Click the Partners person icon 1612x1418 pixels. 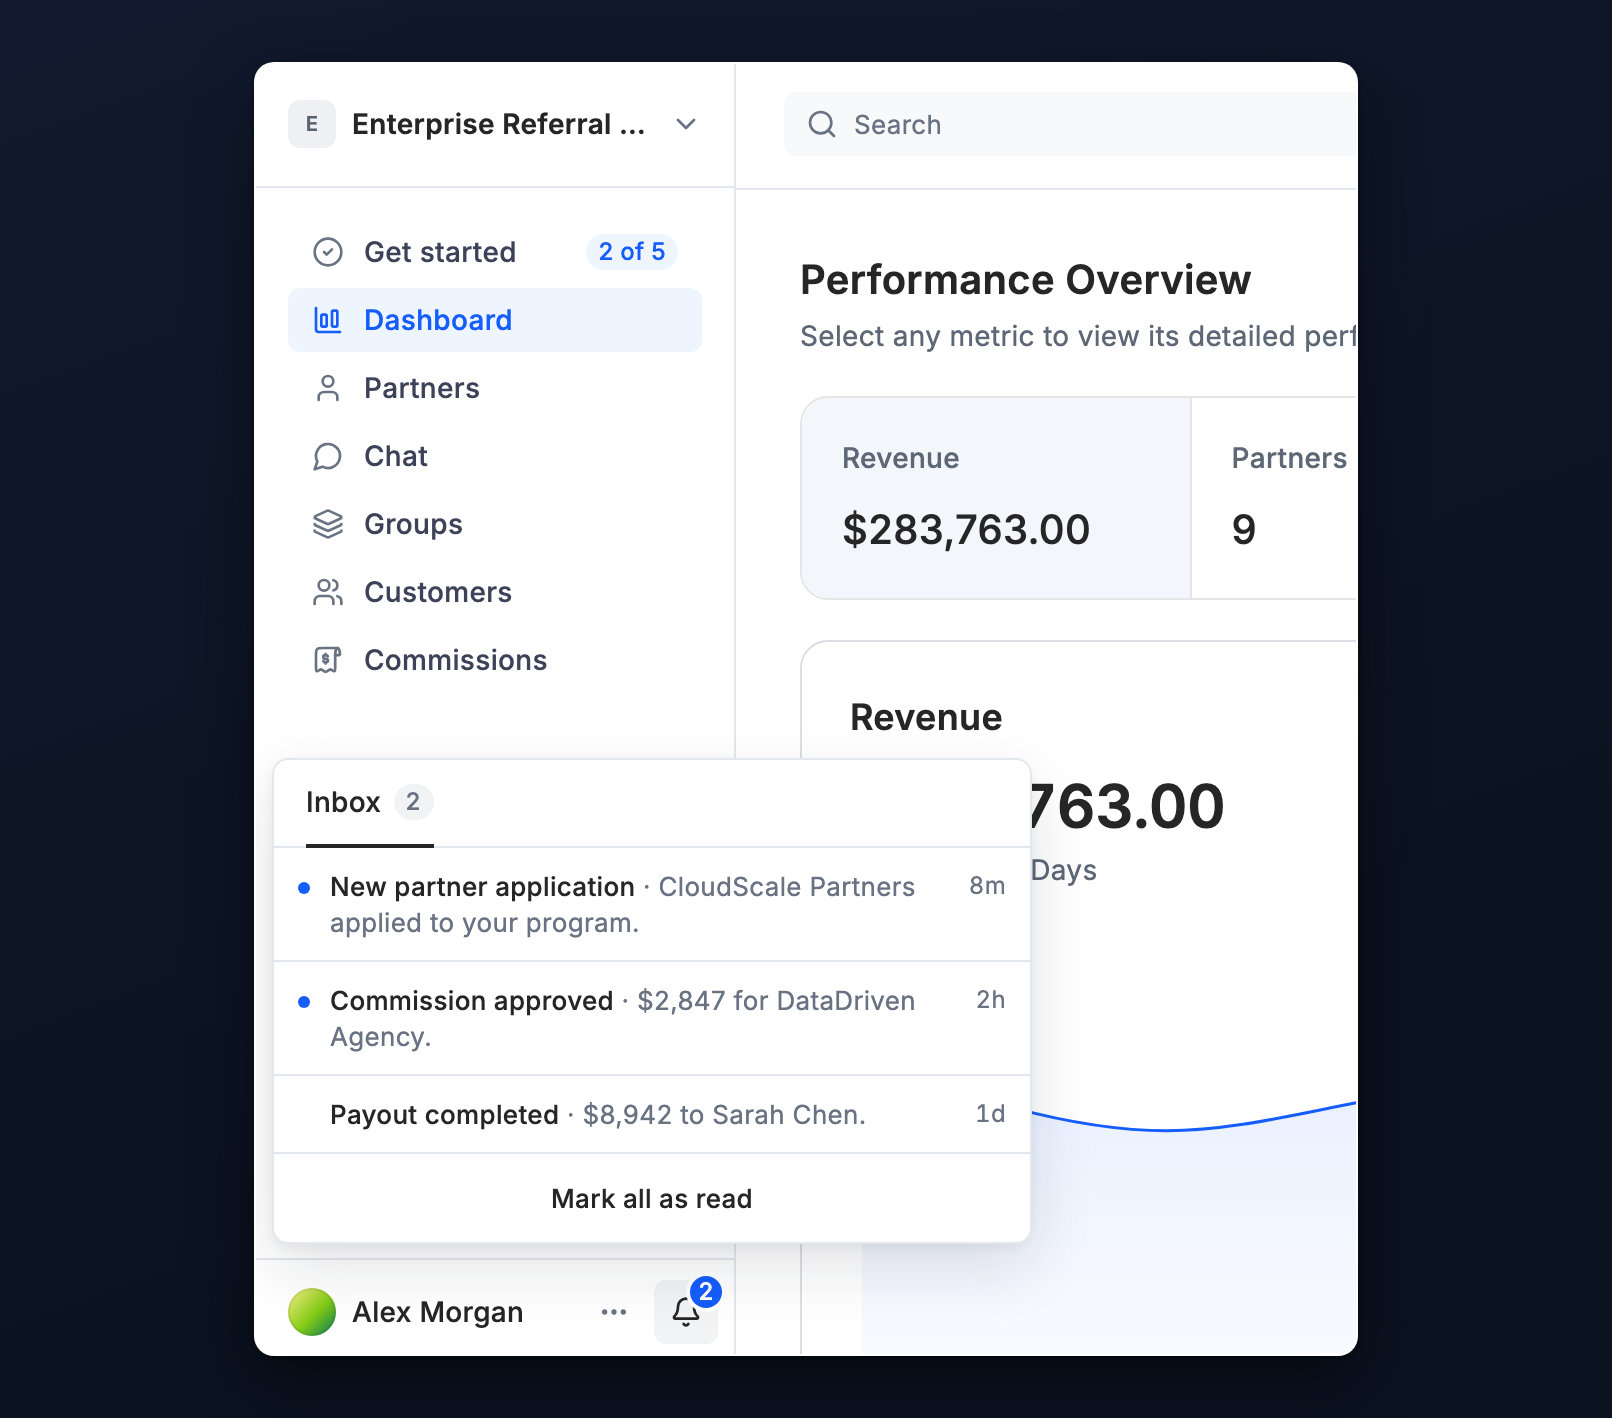coord(328,388)
